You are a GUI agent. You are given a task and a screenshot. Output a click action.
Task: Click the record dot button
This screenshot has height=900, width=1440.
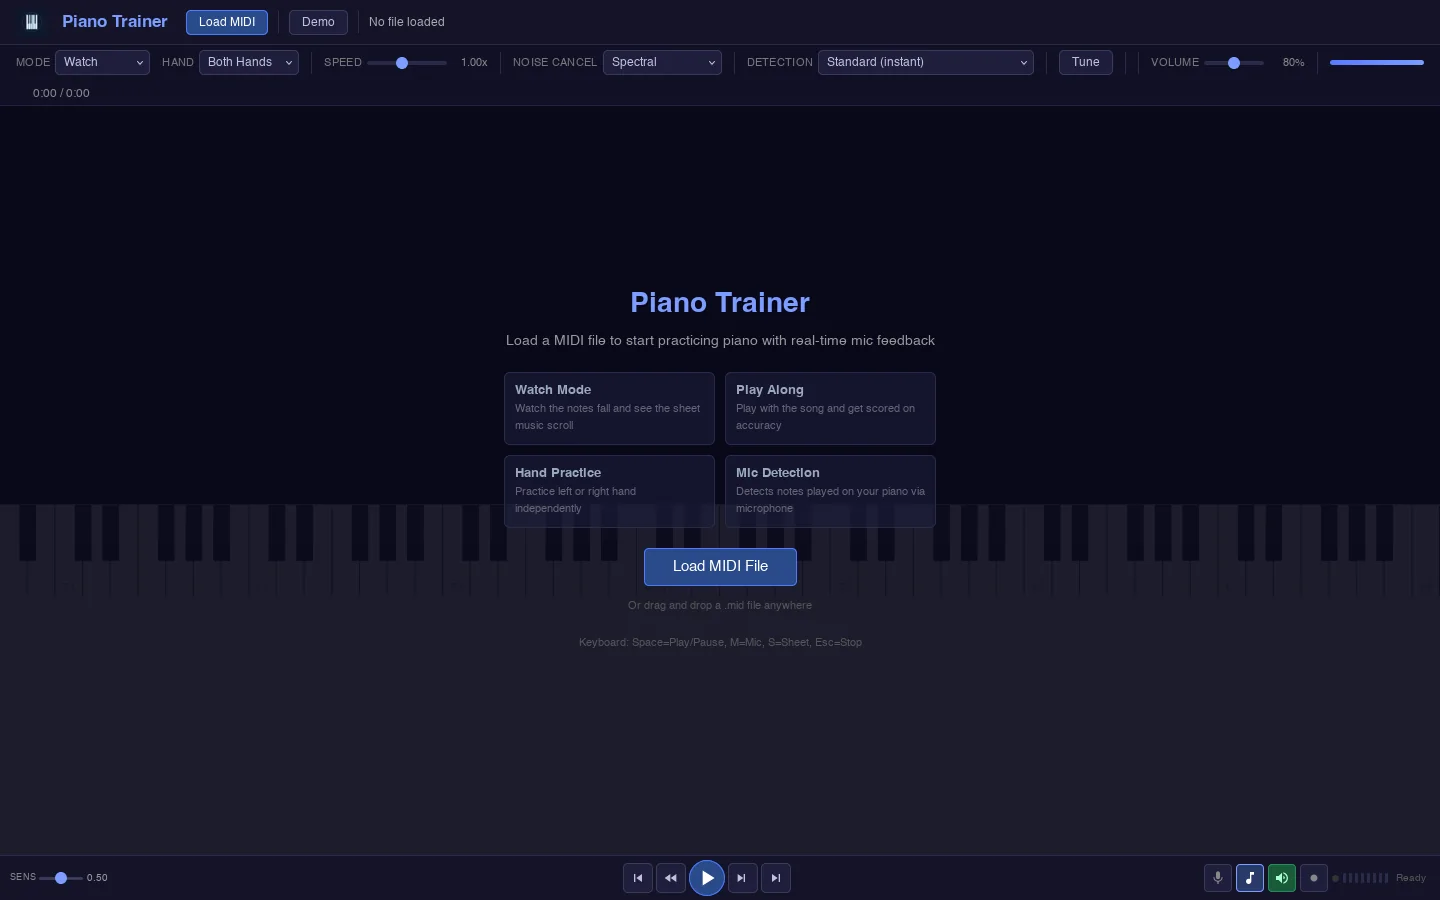[x=1314, y=878]
